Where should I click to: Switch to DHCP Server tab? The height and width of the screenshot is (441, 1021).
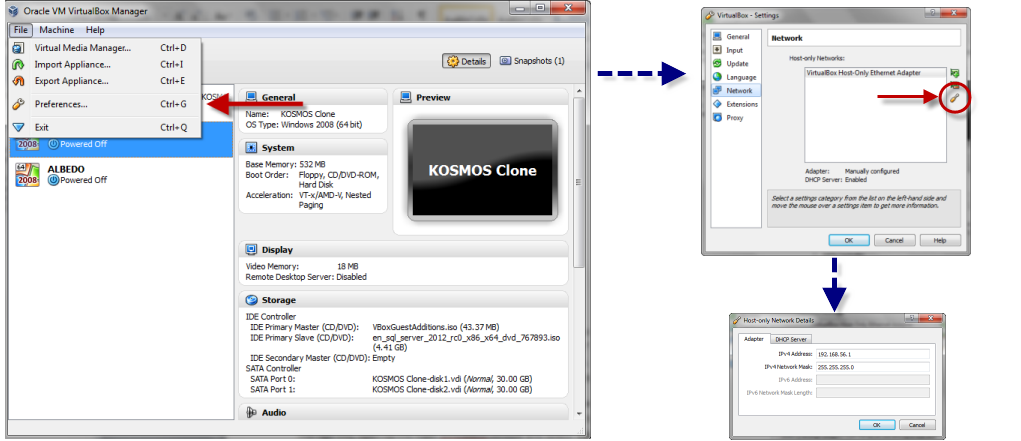pos(790,339)
